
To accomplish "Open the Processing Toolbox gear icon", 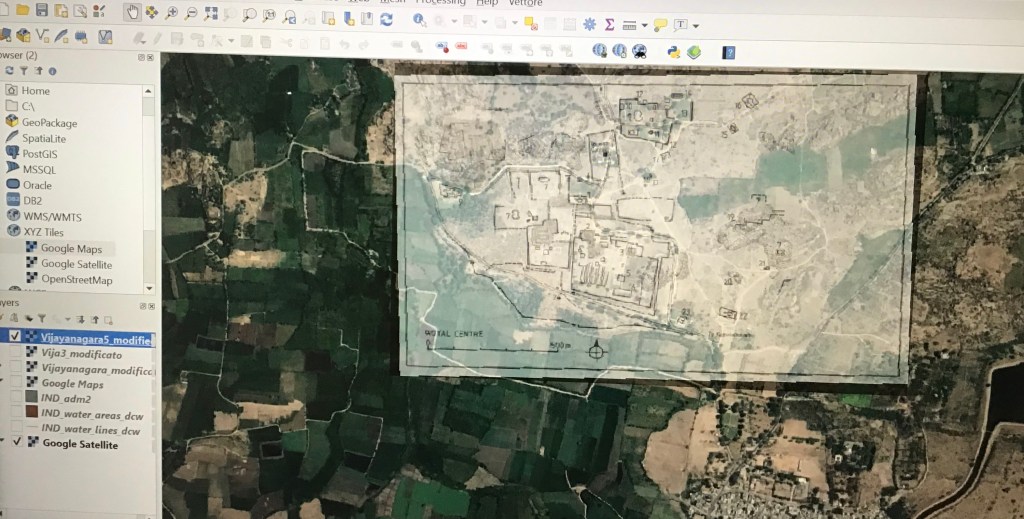I will tap(589, 24).
